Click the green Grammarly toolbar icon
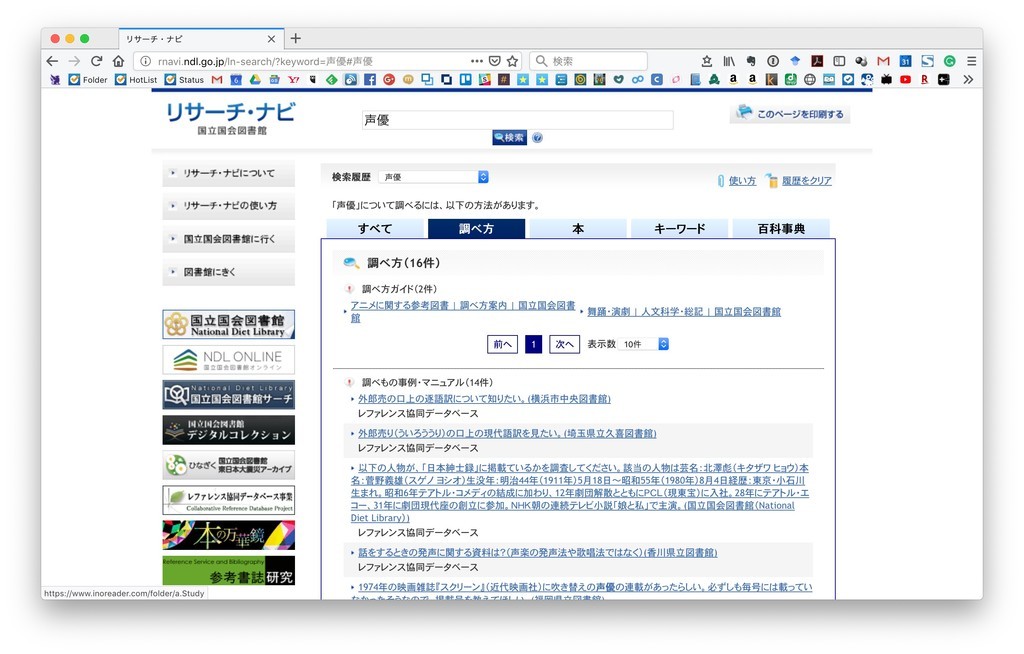 coord(950,61)
